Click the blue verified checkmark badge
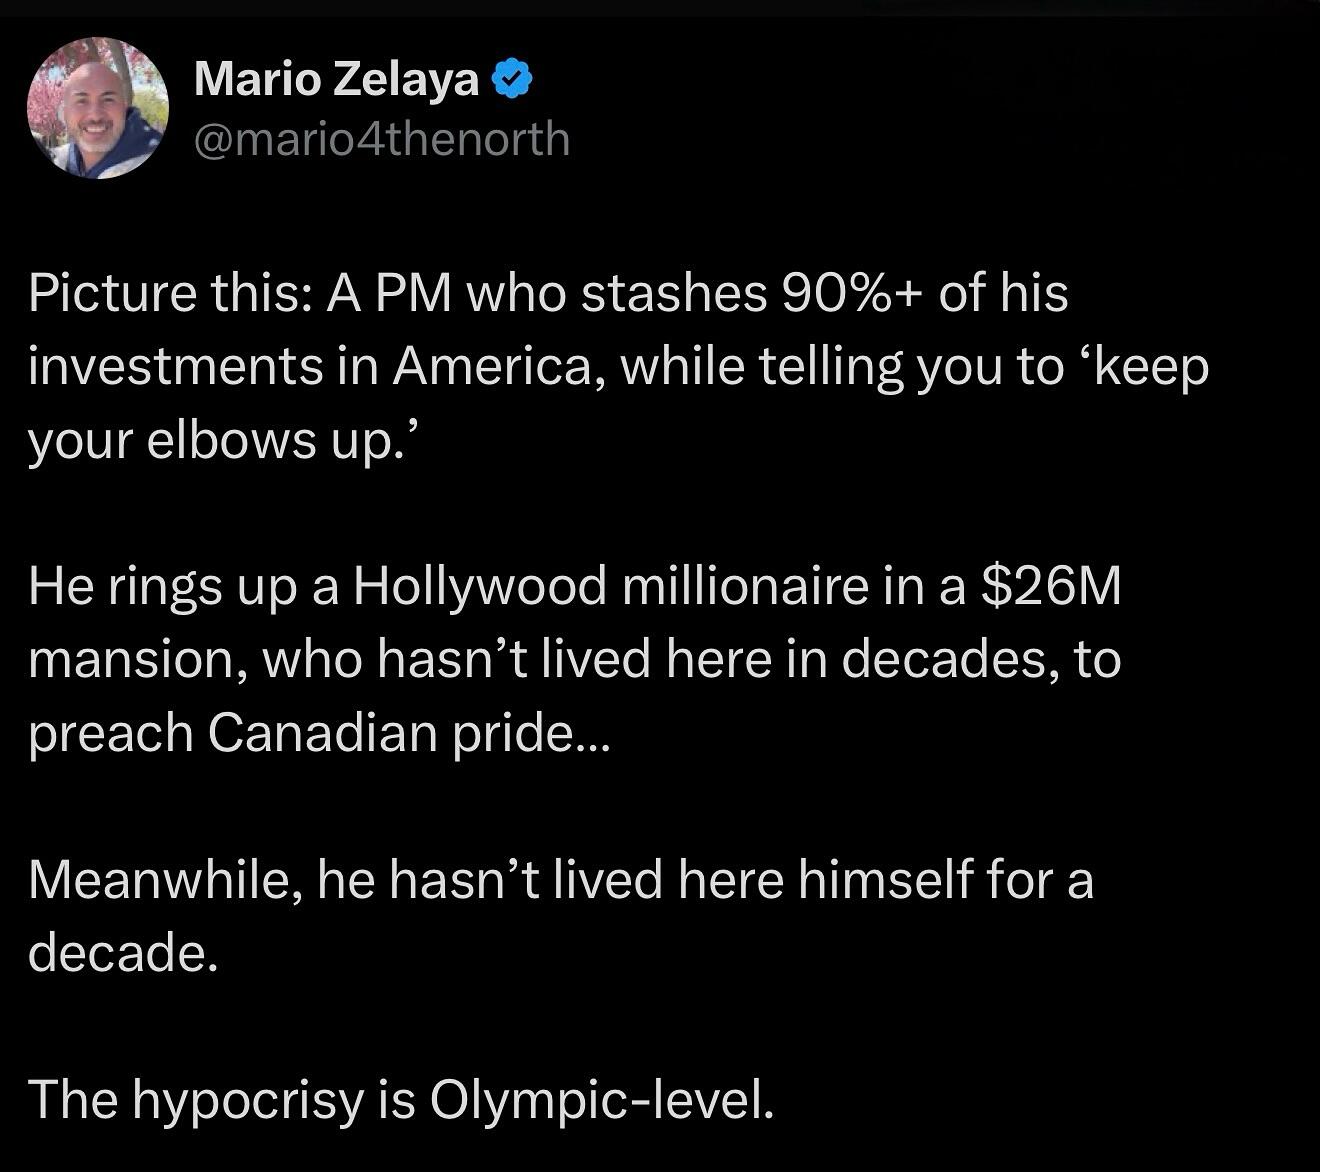Image resolution: width=1320 pixels, height=1172 pixels. coord(513,78)
